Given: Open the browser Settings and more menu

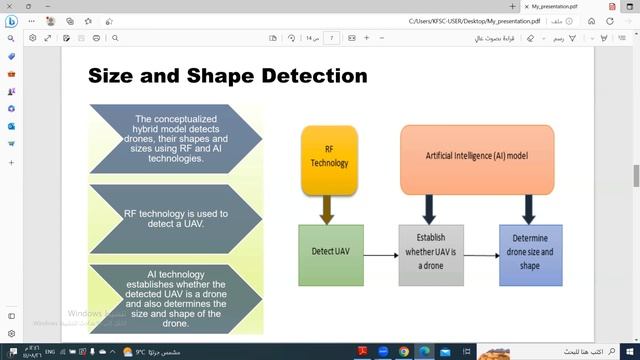Looking at the screenshot, I should pos(31,21).
